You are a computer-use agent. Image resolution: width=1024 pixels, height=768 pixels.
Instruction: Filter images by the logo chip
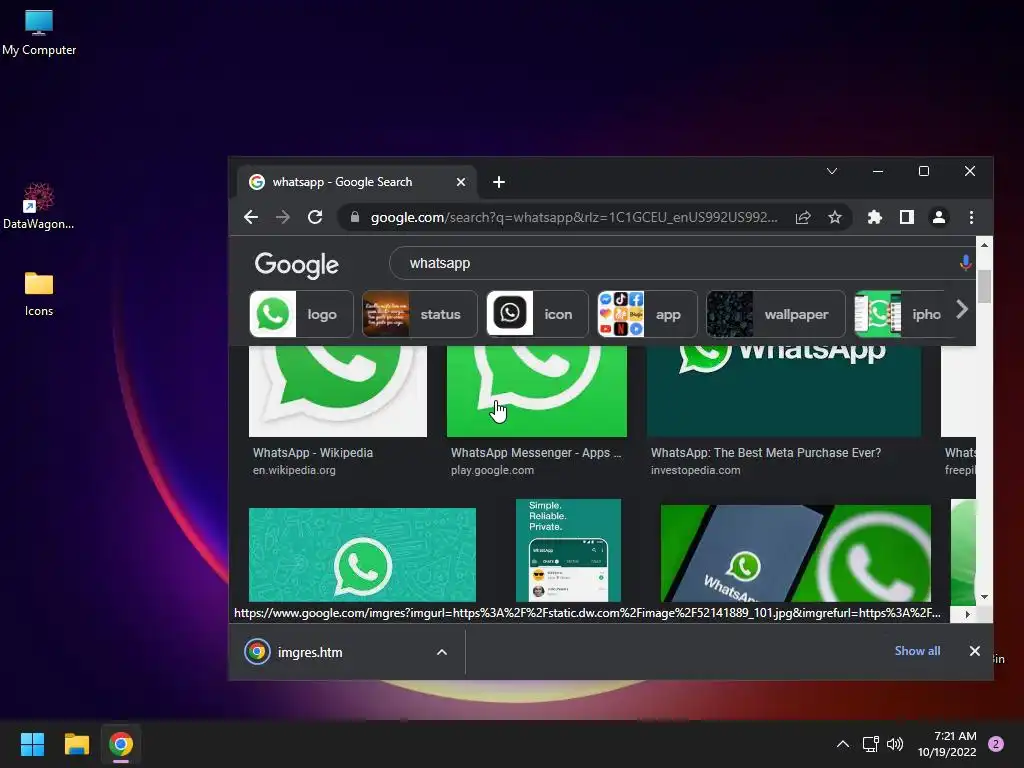pyautogui.click(x=301, y=314)
